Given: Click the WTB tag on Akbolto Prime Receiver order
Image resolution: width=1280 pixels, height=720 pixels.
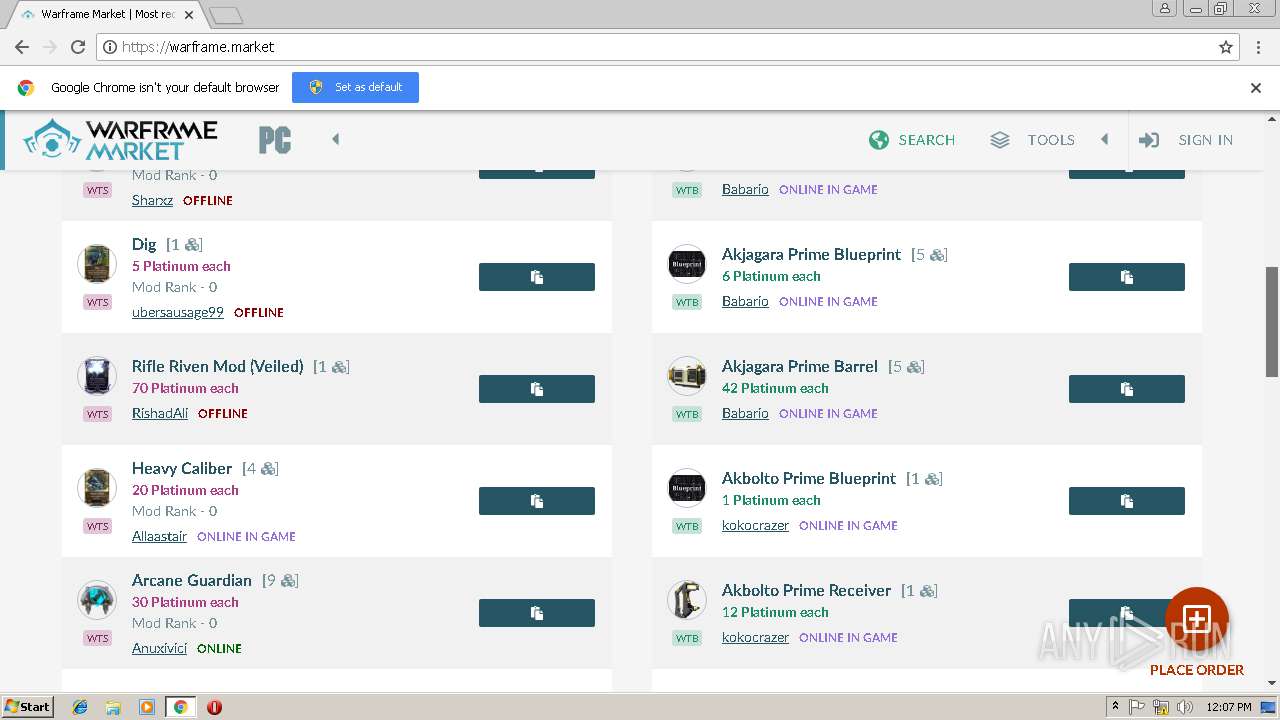Looking at the screenshot, I should coord(687,638).
